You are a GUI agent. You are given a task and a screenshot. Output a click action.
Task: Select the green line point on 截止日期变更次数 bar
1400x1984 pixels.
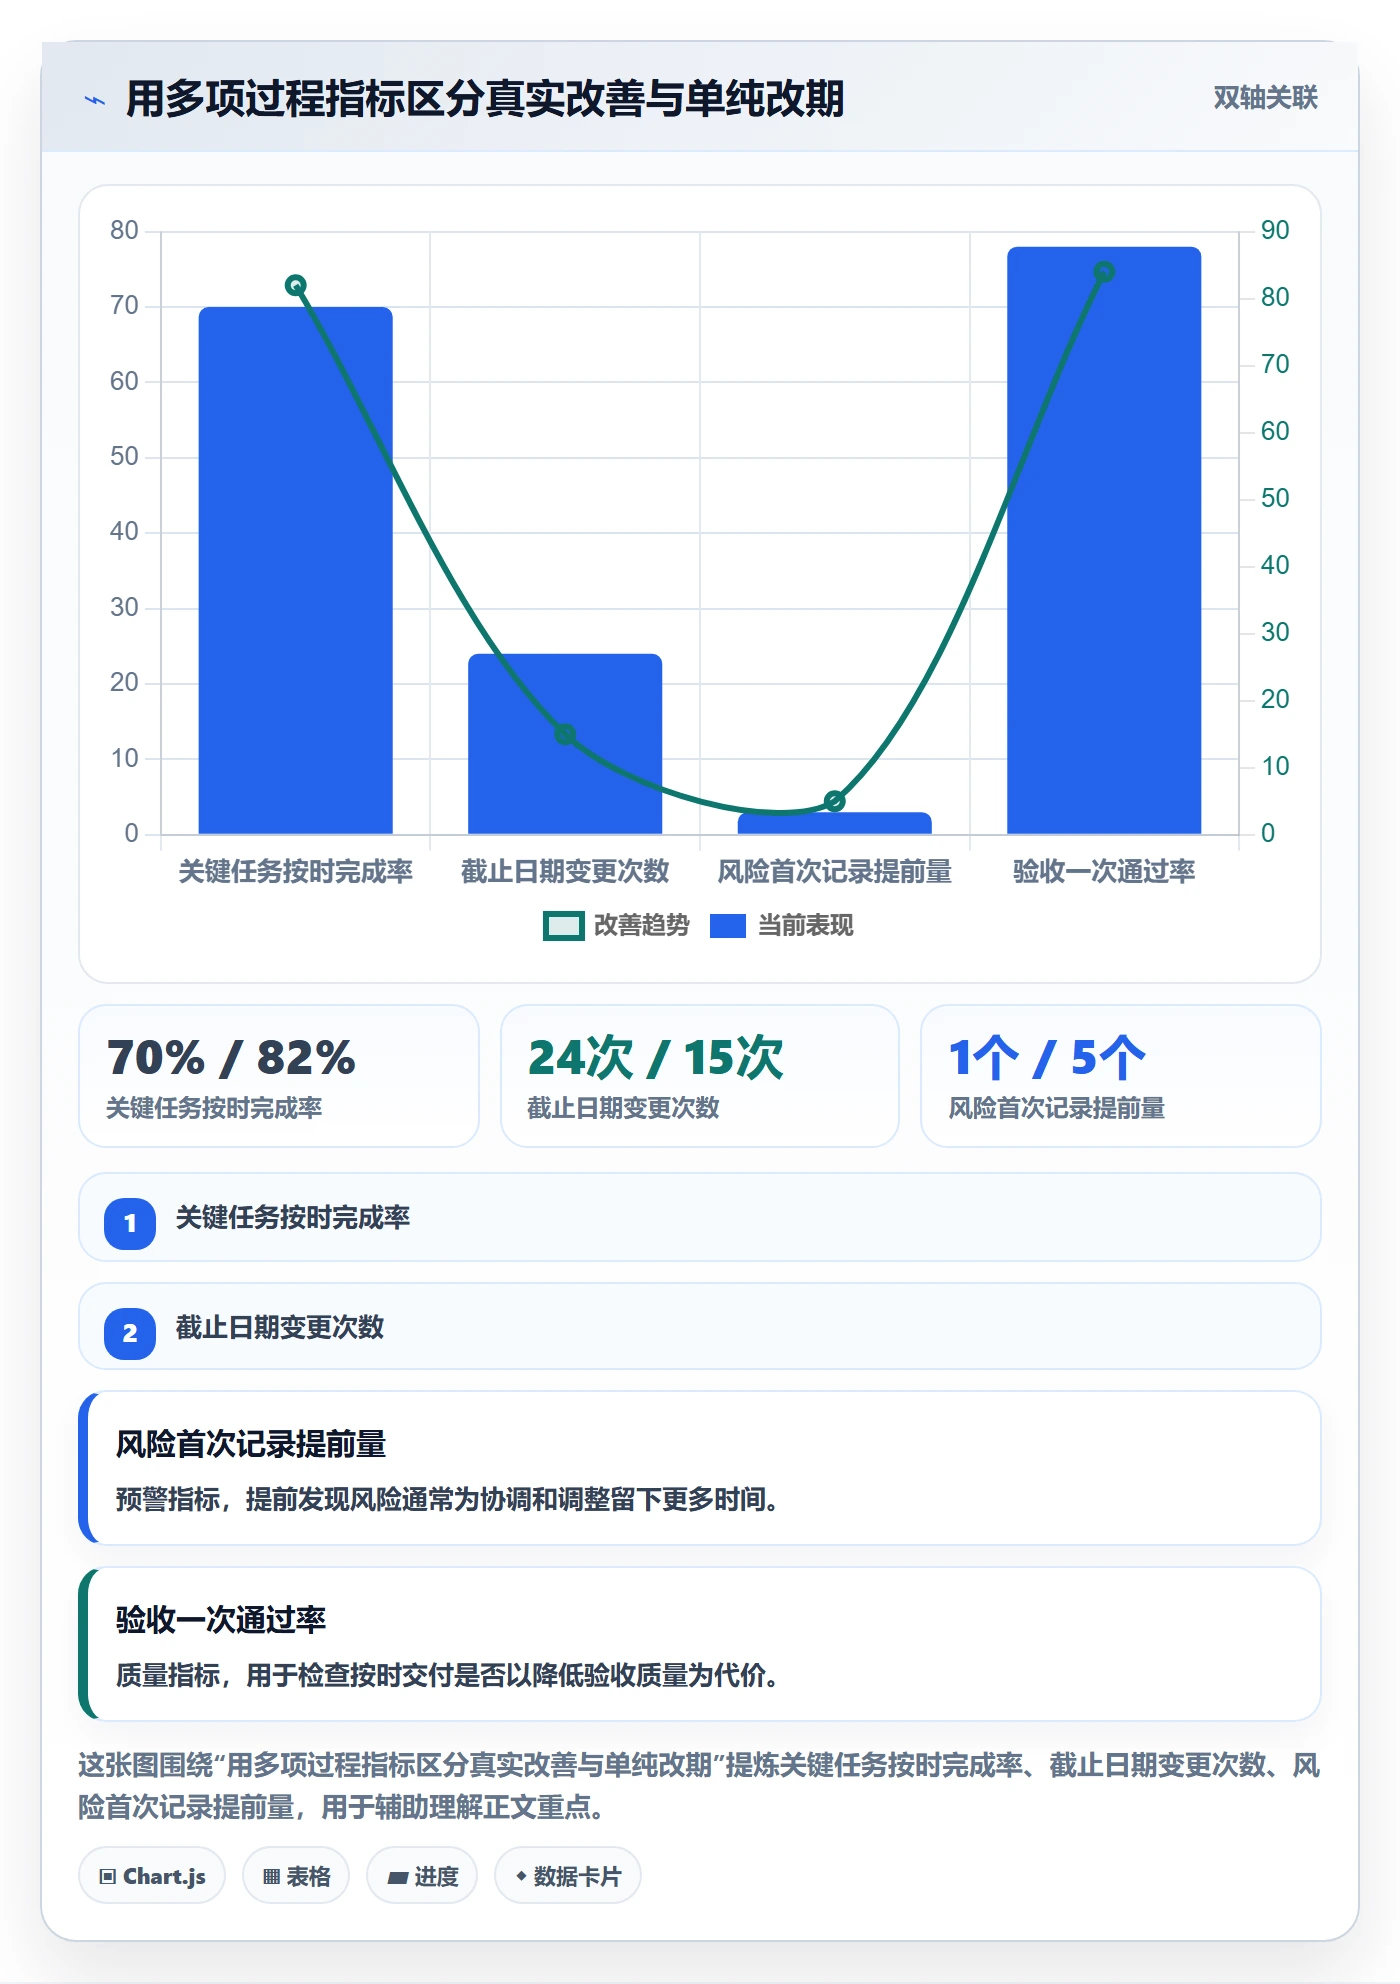coord(565,735)
